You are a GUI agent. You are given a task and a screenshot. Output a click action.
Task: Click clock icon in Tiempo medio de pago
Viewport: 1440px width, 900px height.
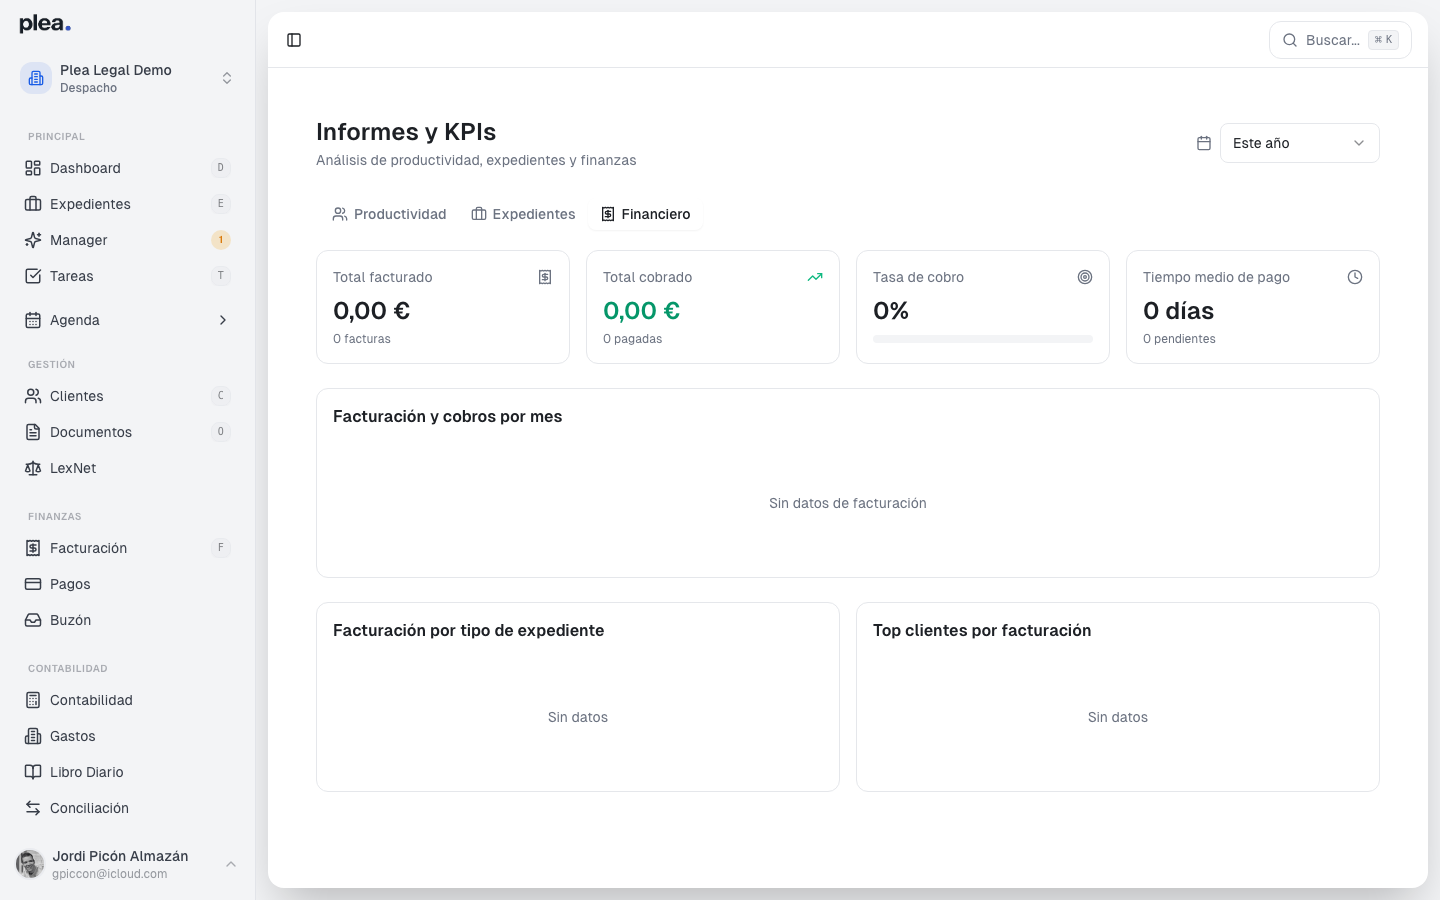click(1355, 277)
